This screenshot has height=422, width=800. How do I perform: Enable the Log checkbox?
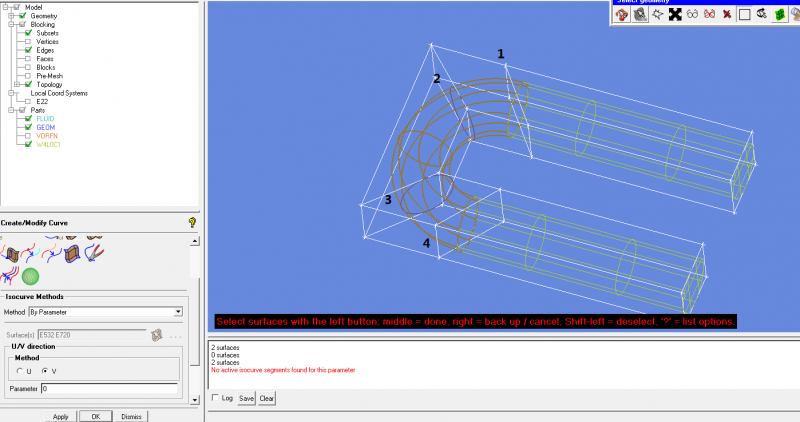point(215,397)
